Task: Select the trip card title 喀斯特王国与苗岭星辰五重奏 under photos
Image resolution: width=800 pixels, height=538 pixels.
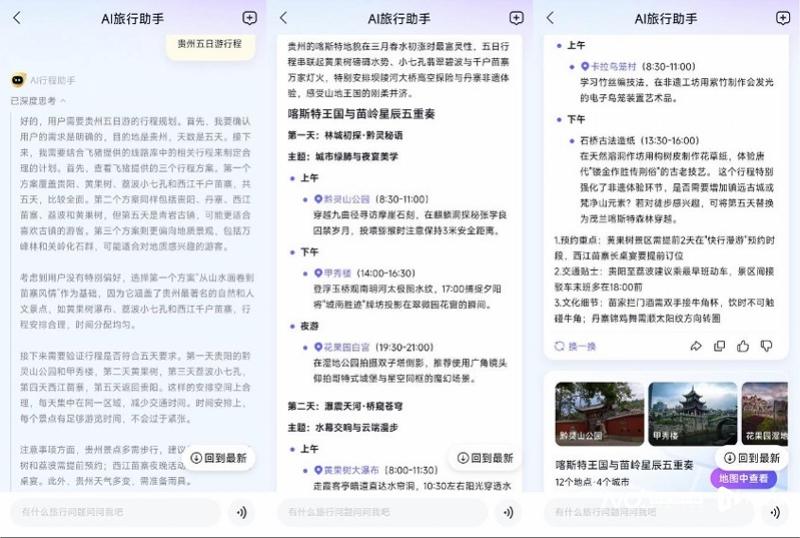Action: (x=624, y=464)
